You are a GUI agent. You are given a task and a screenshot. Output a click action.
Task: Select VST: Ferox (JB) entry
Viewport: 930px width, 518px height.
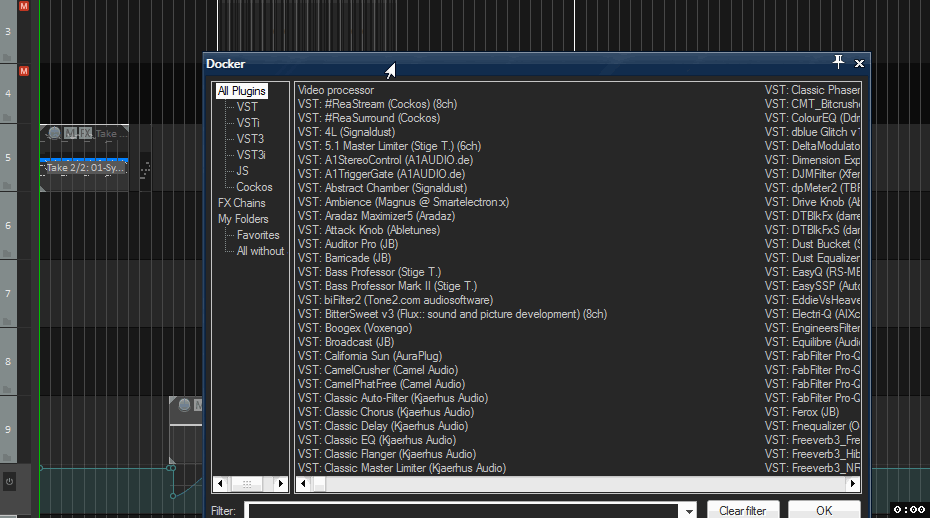802,412
